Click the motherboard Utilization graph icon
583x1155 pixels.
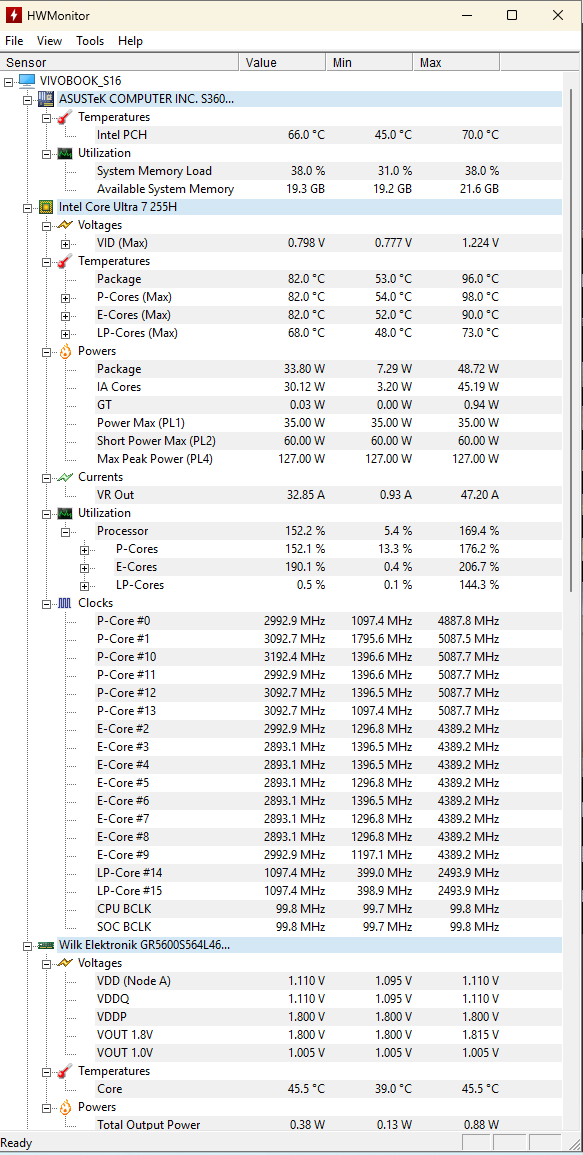point(66,153)
